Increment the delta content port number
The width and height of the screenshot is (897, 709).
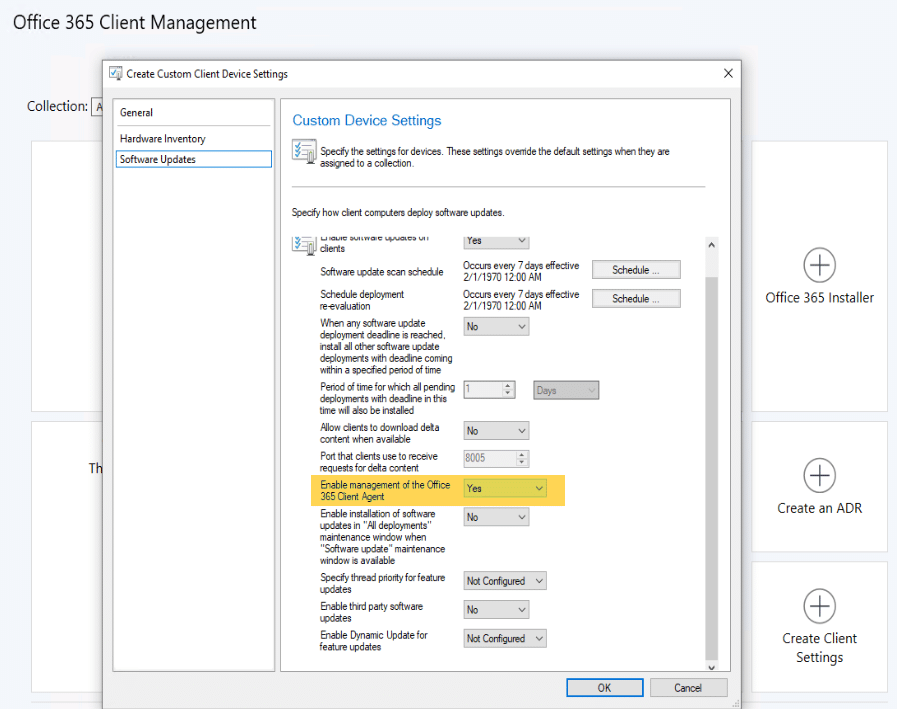pyautogui.click(x=523, y=454)
